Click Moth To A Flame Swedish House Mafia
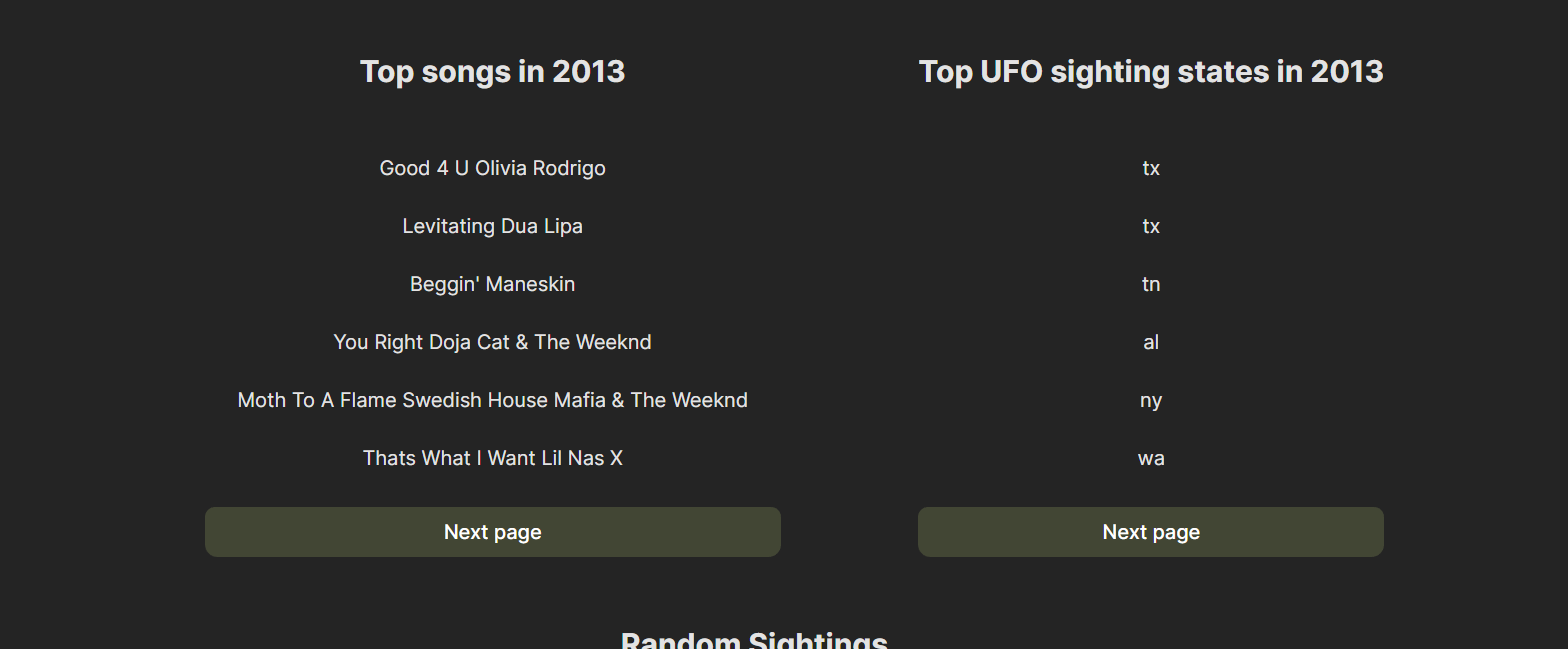Image resolution: width=1568 pixels, height=649 pixels. (x=492, y=399)
